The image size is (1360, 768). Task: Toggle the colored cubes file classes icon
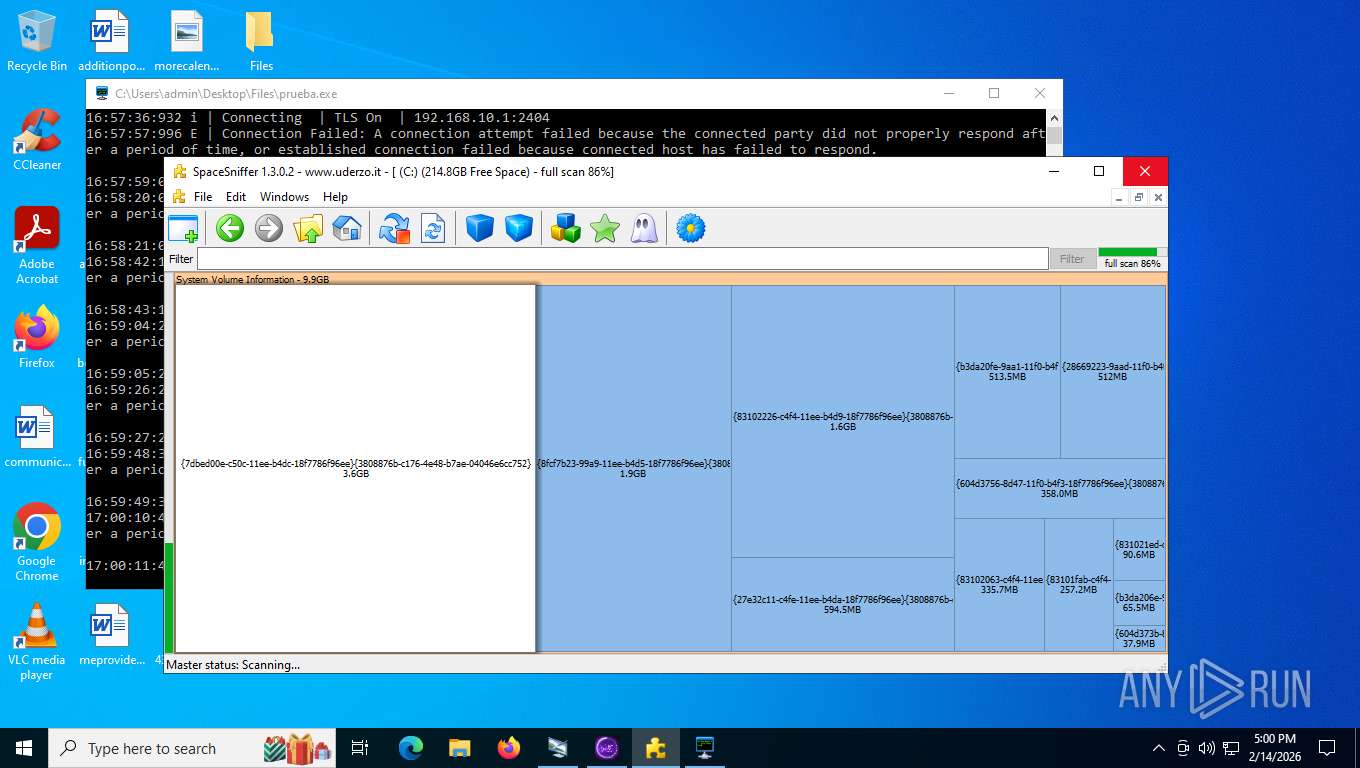[566, 228]
